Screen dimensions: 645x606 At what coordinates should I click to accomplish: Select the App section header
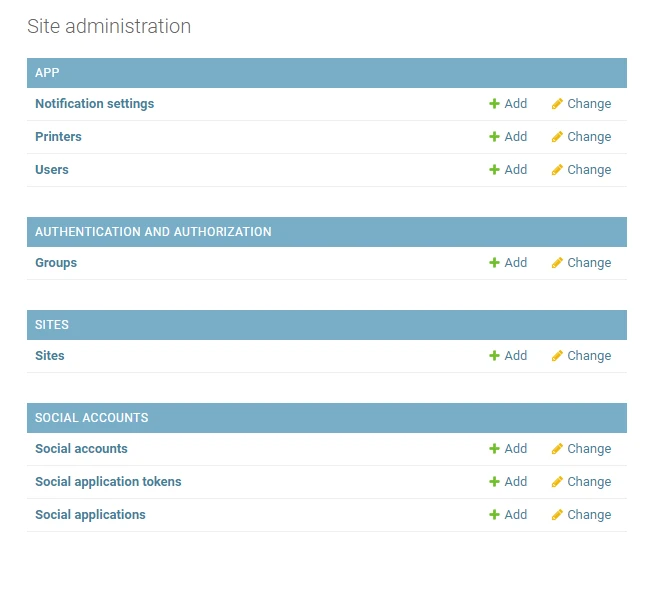click(47, 73)
